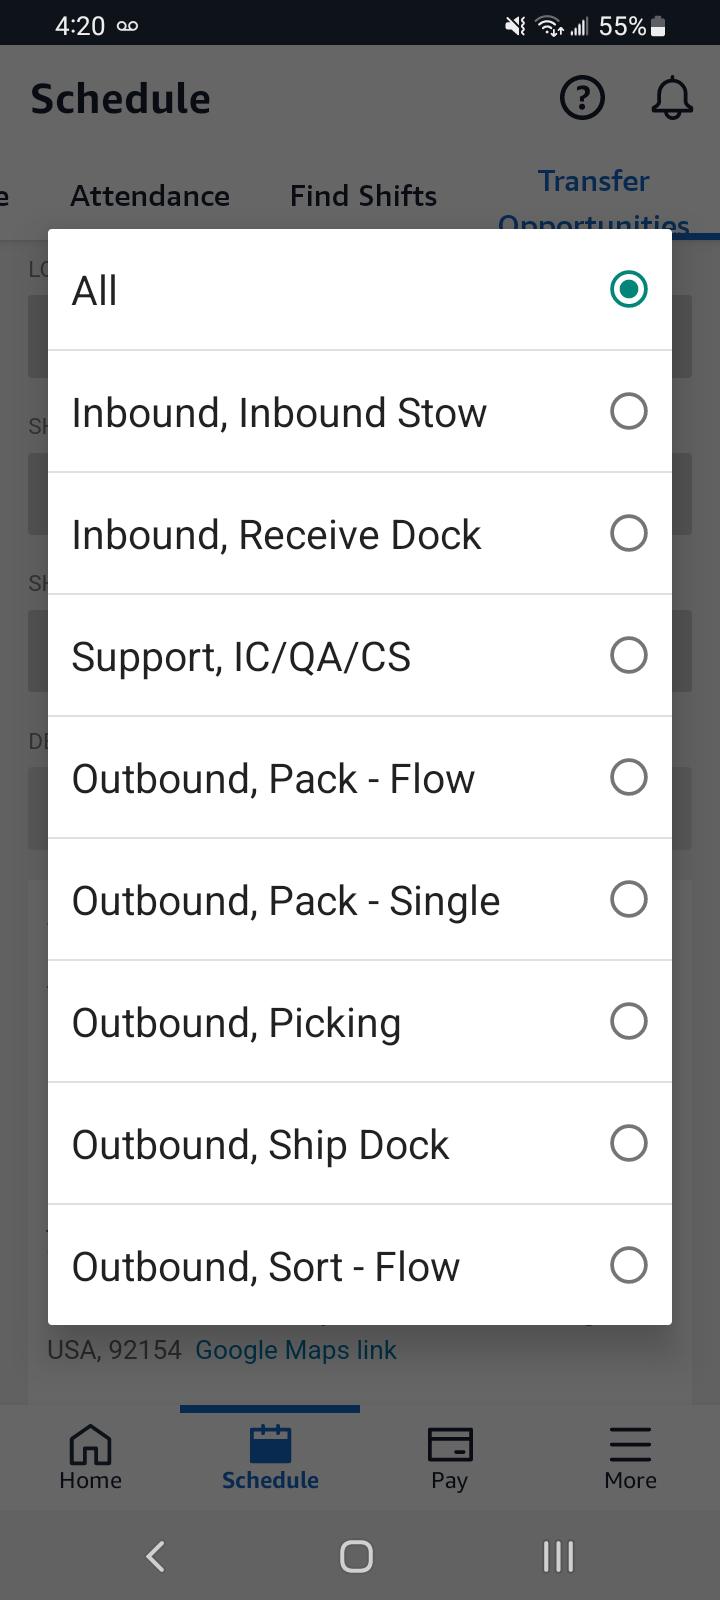720x1600 pixels.
Task: Select Inbound, Inbound Stow radio button
Action: pos(628,412)
